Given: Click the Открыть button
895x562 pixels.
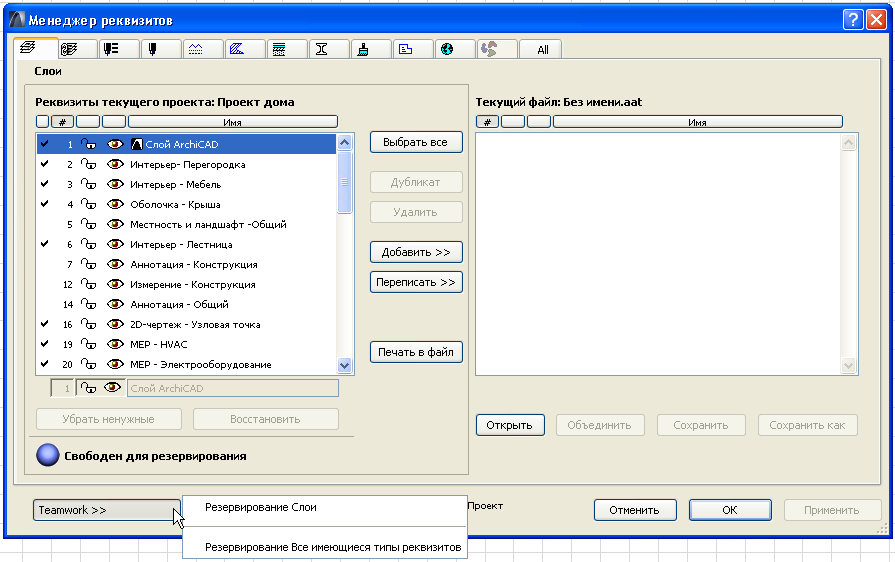Looking at the screenshot, I should (x=510, y=425).
